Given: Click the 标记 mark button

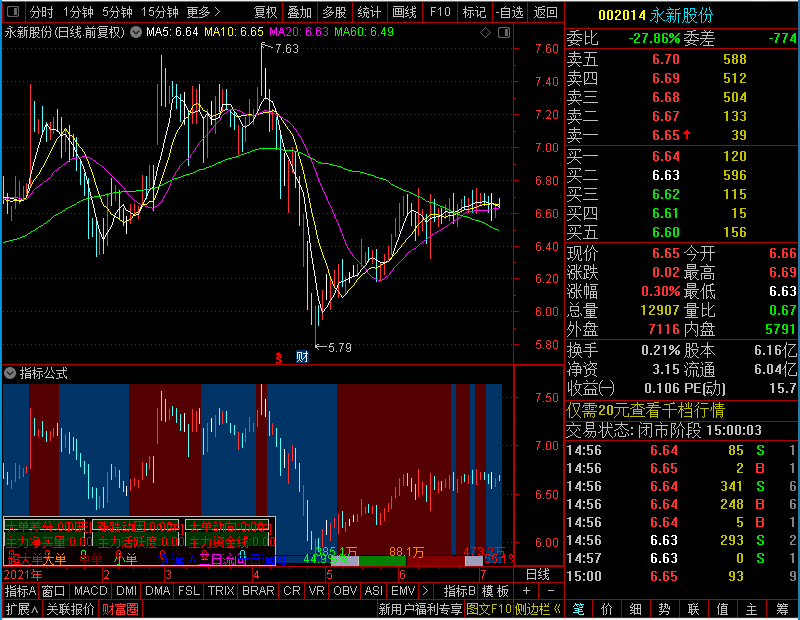Looking at the screenshot, I should (474, 12).
